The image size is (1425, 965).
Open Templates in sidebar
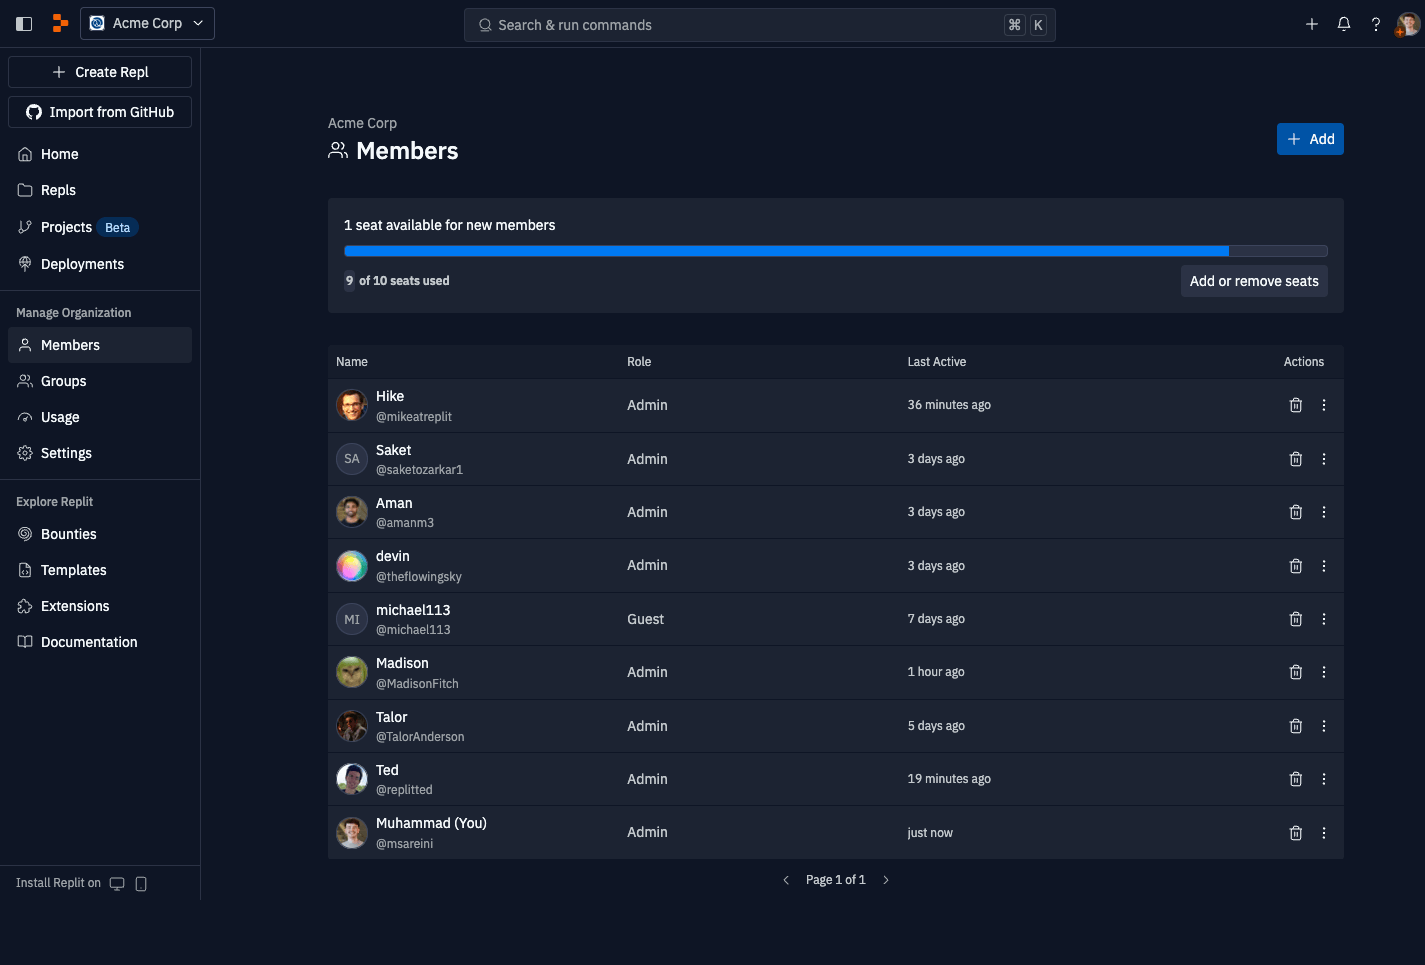click(100, 570)
